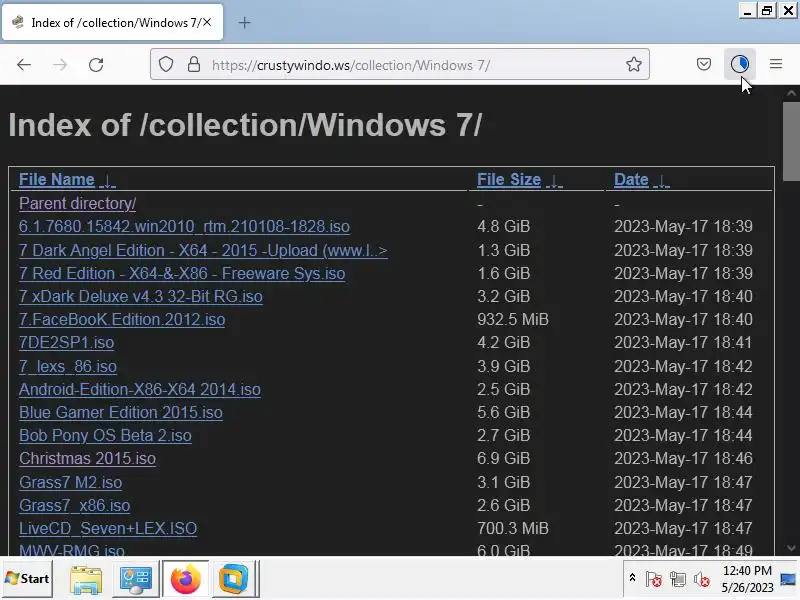Screen dimensions: 800x600
Task: Open Action Center flag tray icon
Action: (x=653, y=579)
